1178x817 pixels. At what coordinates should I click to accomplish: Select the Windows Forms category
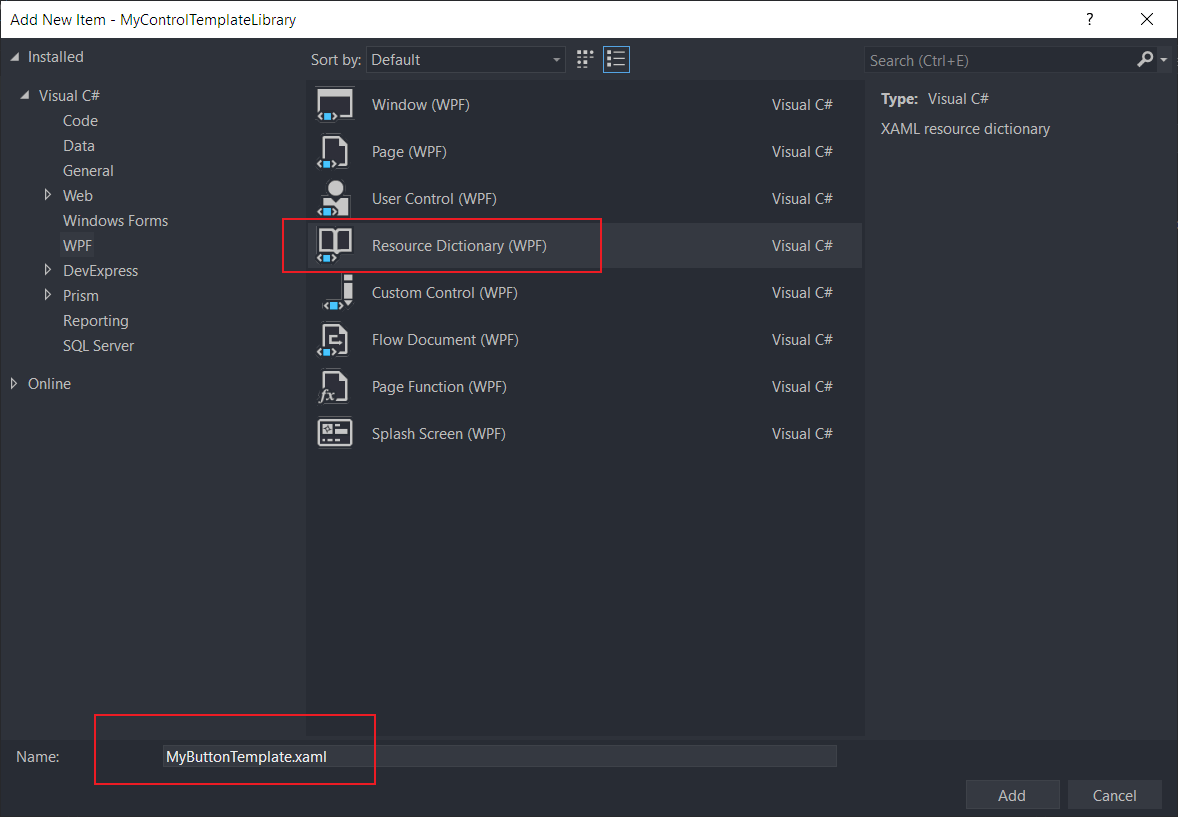click(115, 221)
